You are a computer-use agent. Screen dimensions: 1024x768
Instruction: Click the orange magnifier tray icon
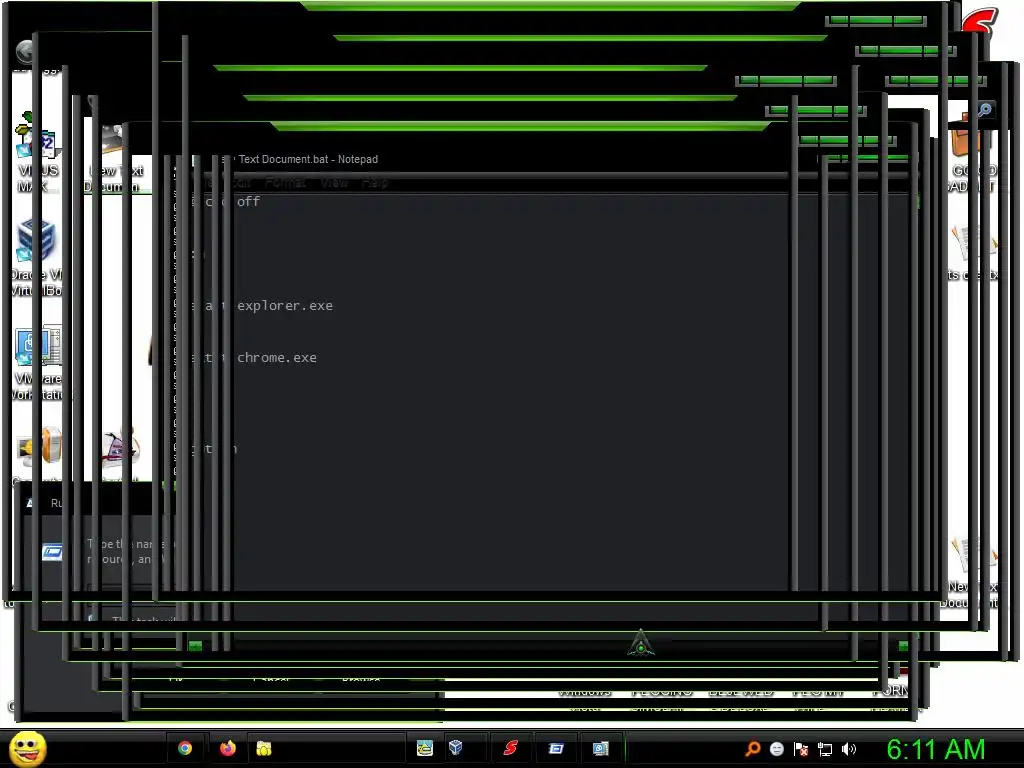coord(753,748)
